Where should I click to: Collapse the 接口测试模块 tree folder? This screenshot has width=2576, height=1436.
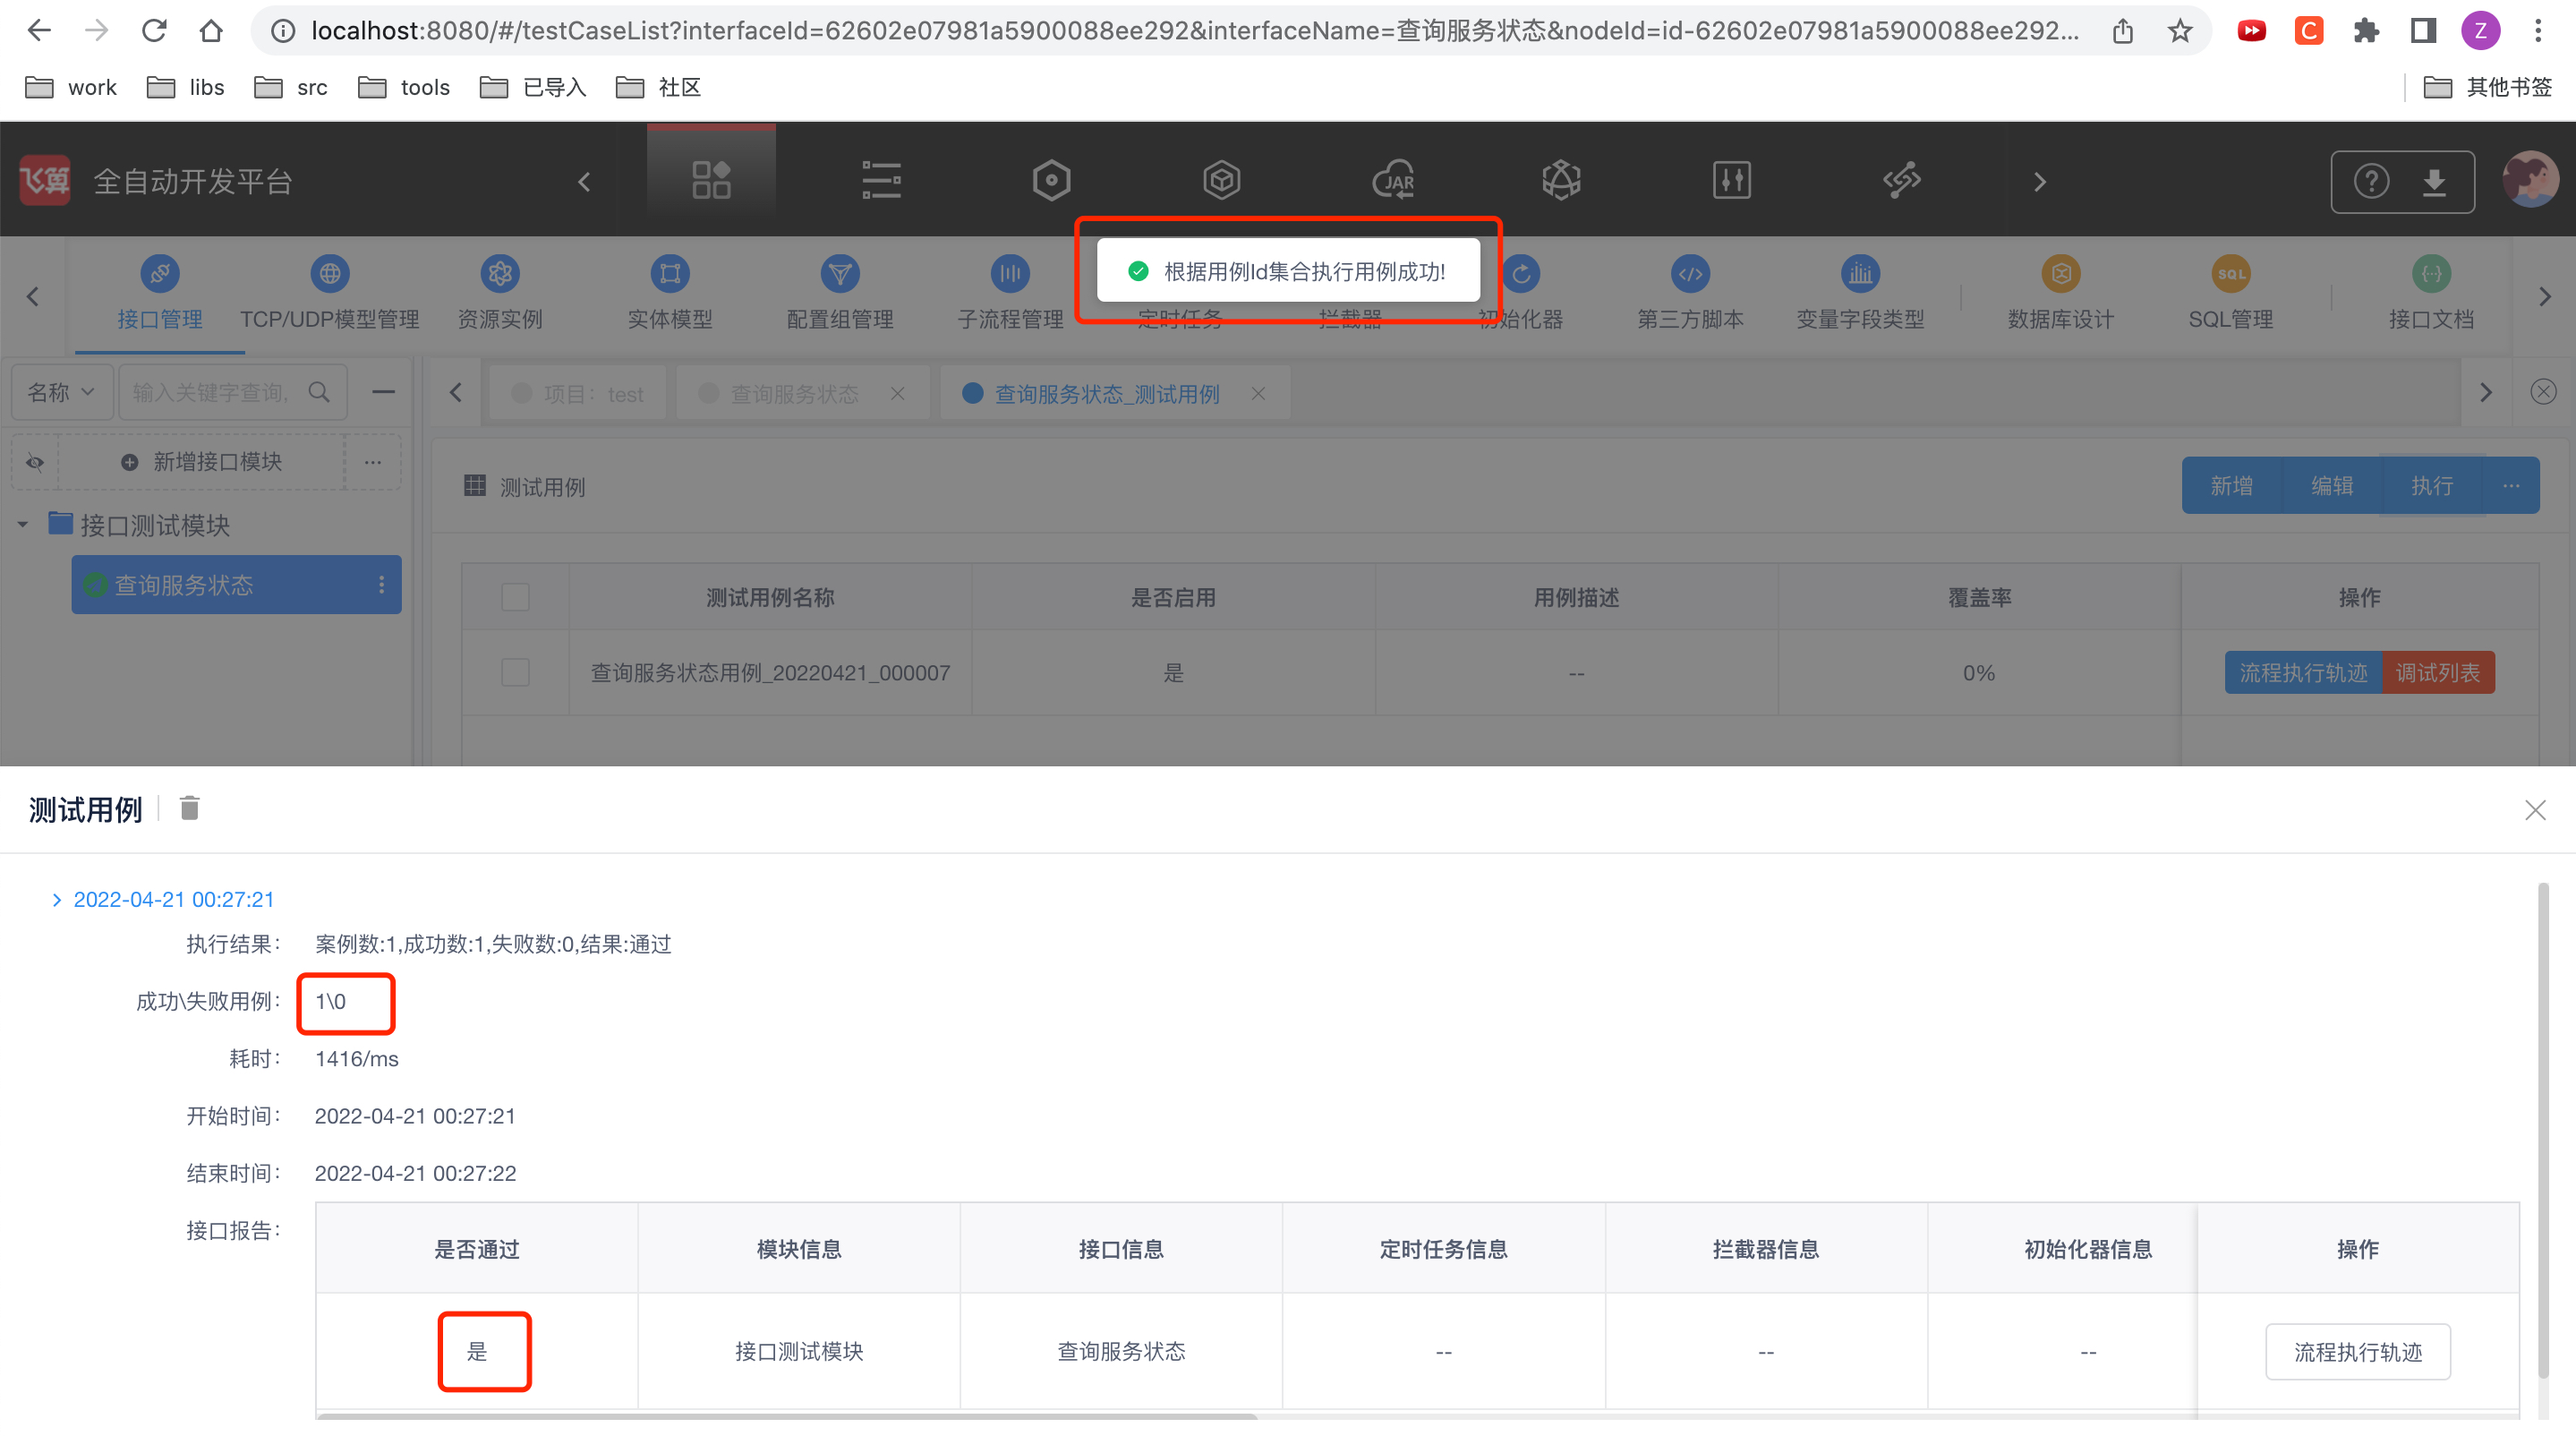(22, 524)
